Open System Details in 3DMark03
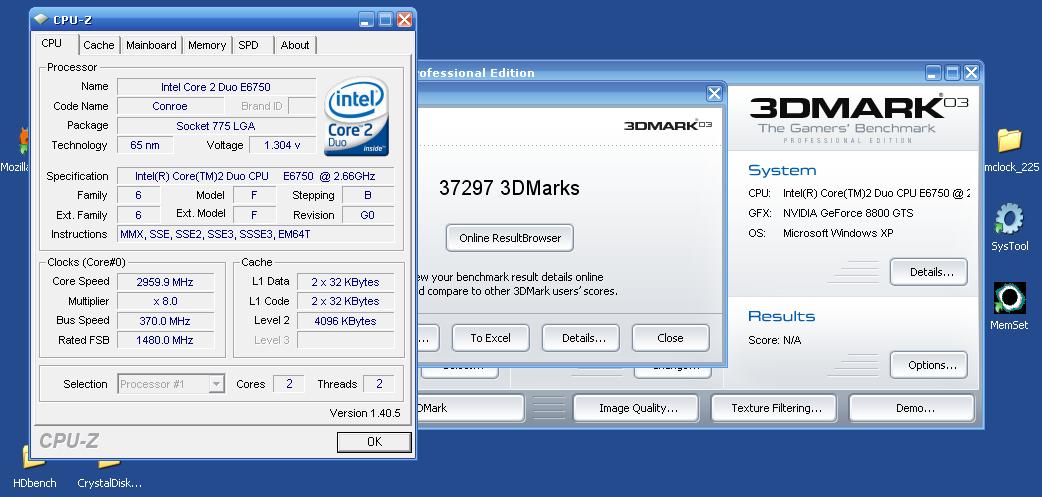The width and height of the screenshot is (1042, 497). [x=928, y=272]
